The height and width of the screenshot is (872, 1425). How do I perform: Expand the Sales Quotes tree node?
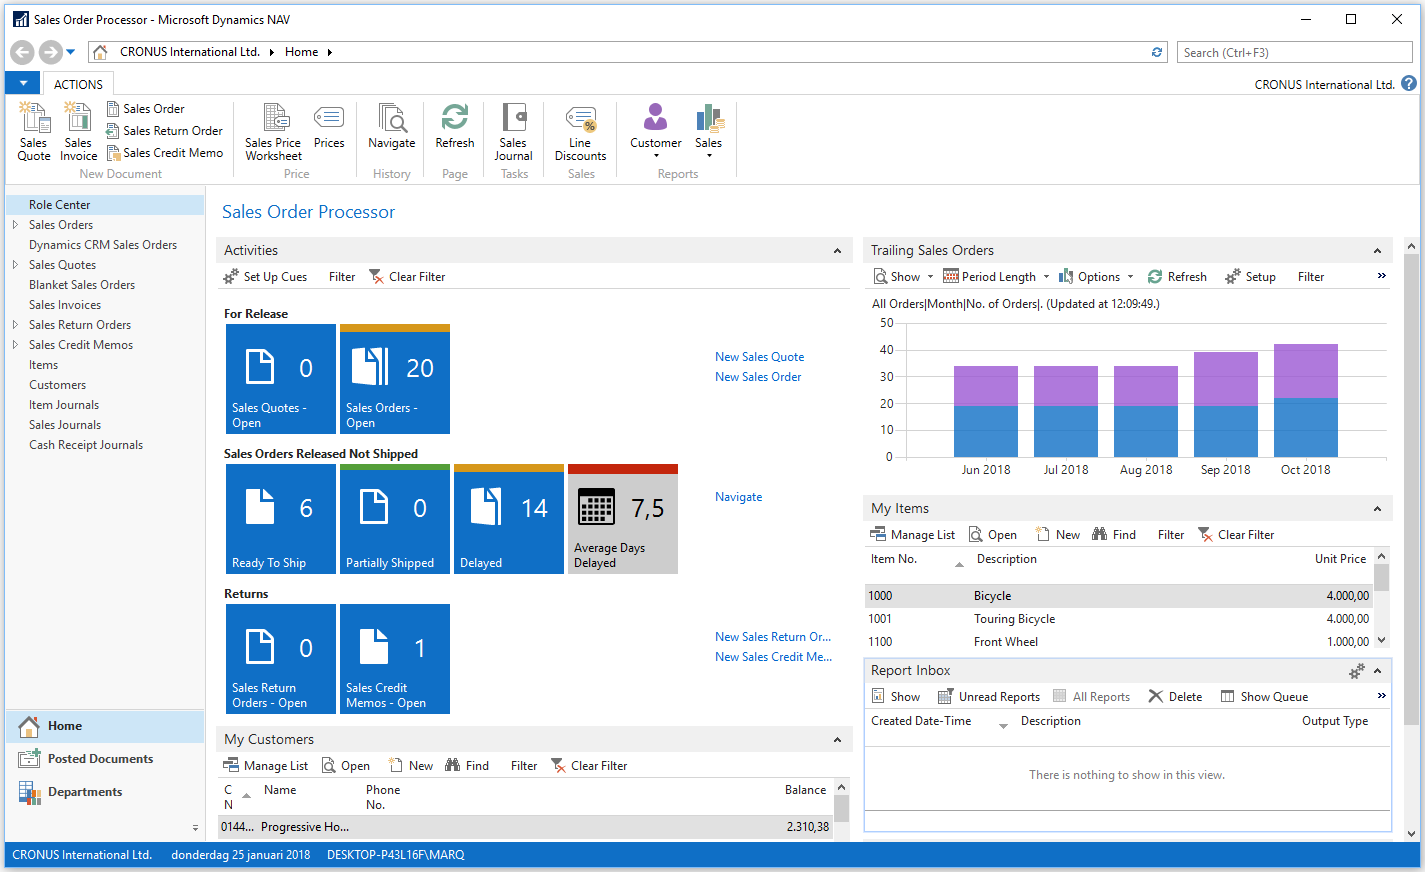[x=15, y=265]
